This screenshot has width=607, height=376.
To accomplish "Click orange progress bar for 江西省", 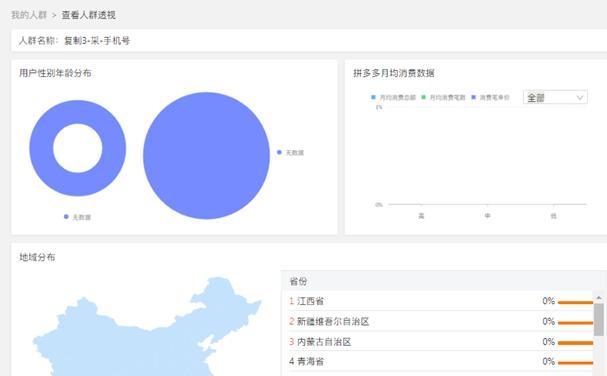I will [x=575, y=302].
